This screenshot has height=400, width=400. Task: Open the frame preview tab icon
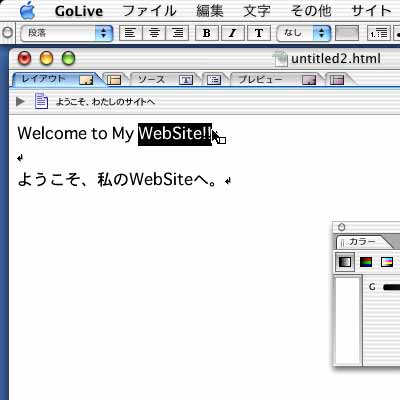point(337,80)
